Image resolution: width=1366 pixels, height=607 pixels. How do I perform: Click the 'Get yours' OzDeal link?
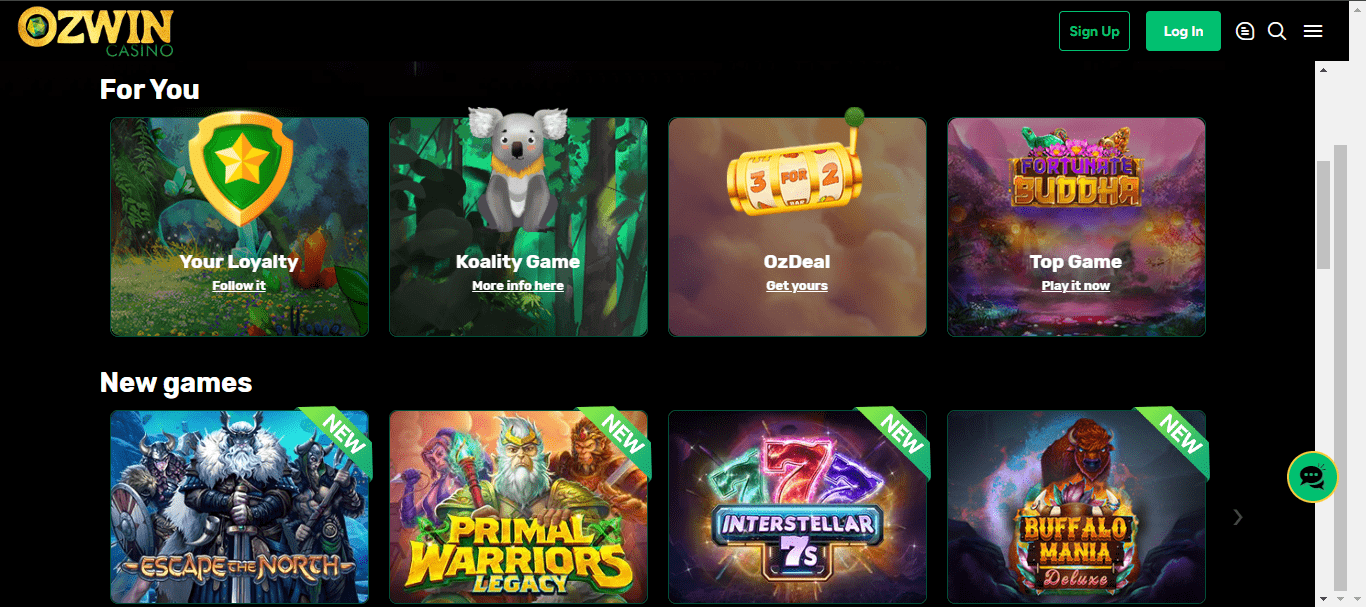click(x=797, y=286)
